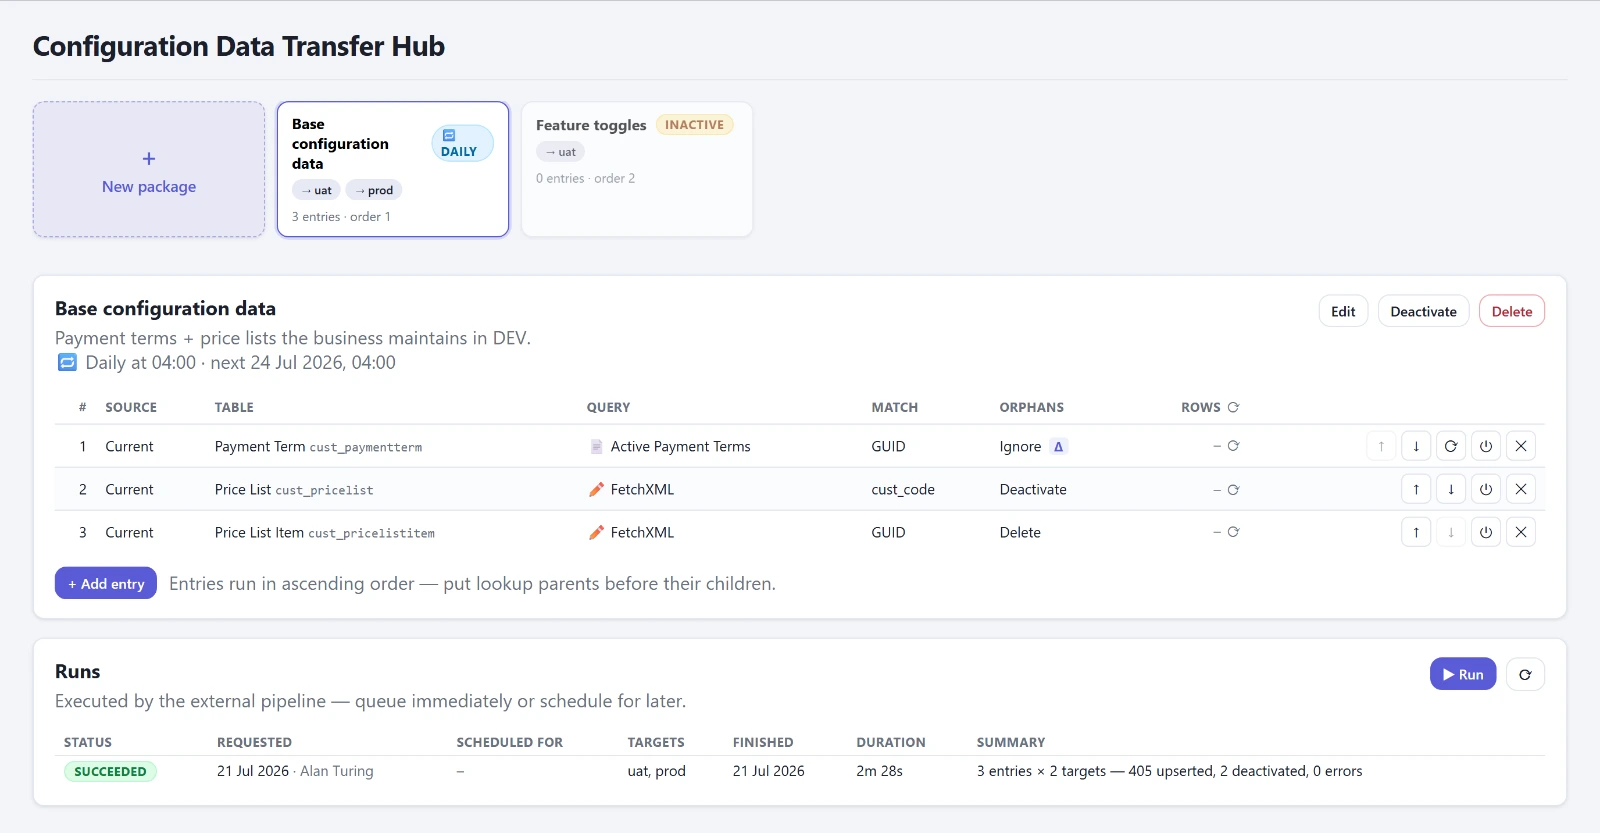The width and height of the screenshot is (1600, 833).
Task: Select the Base configuration data package card
Action: pos(393,170)
